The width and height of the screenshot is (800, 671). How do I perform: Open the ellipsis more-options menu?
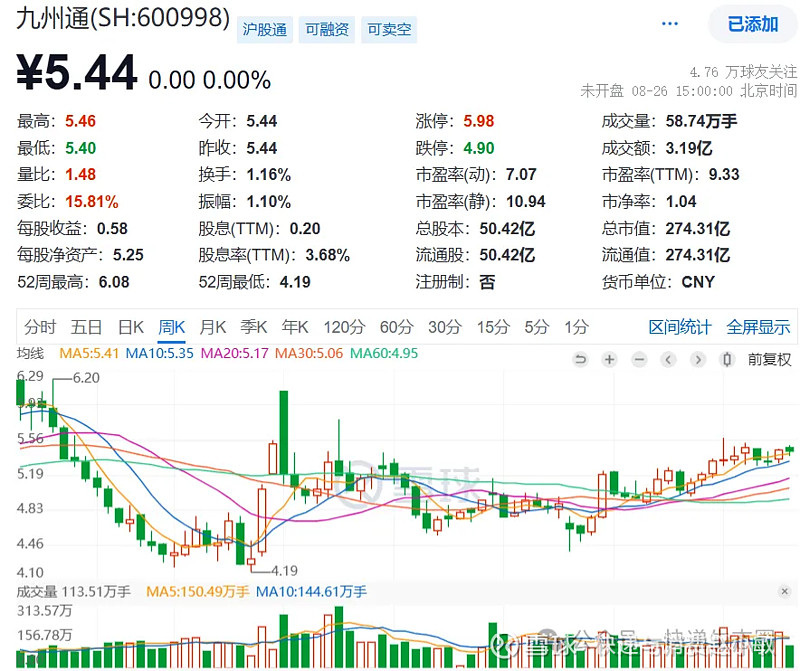click(x=669, y=22)
